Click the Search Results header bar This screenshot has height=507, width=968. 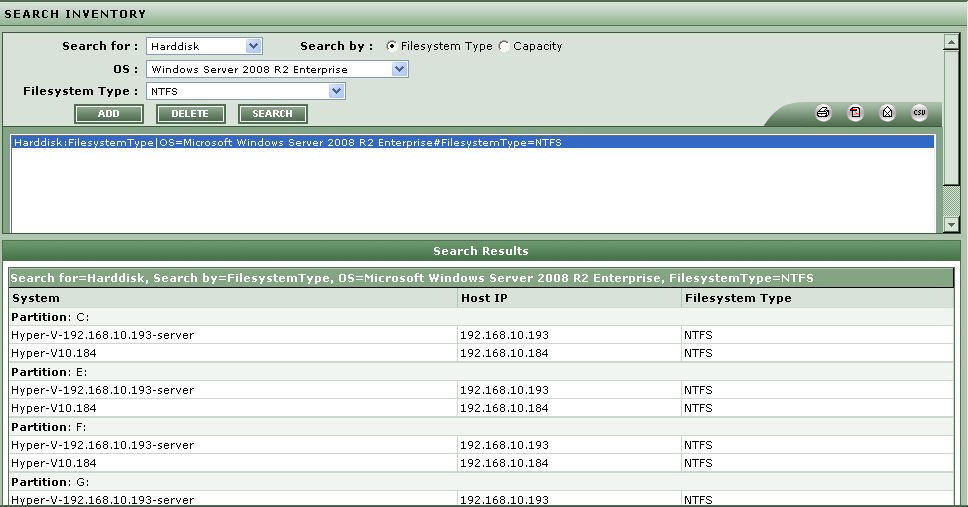481,251
